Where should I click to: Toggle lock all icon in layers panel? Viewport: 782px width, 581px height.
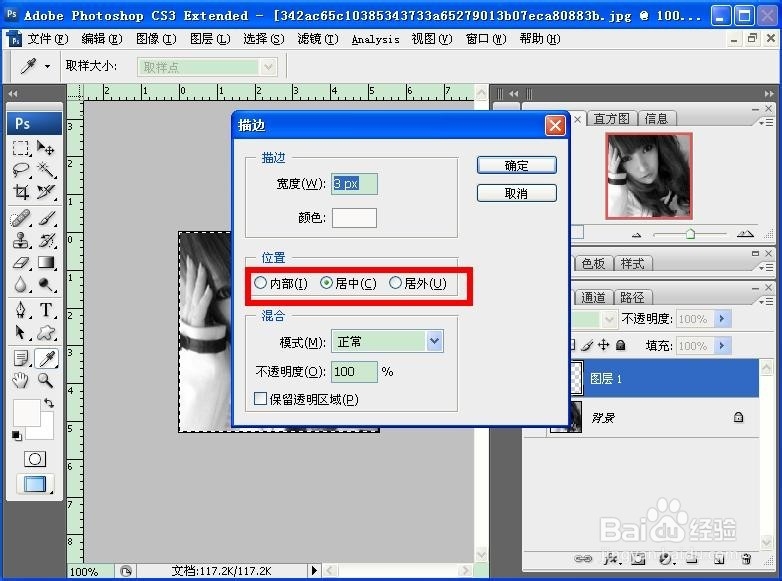click(x=620, y=345)
